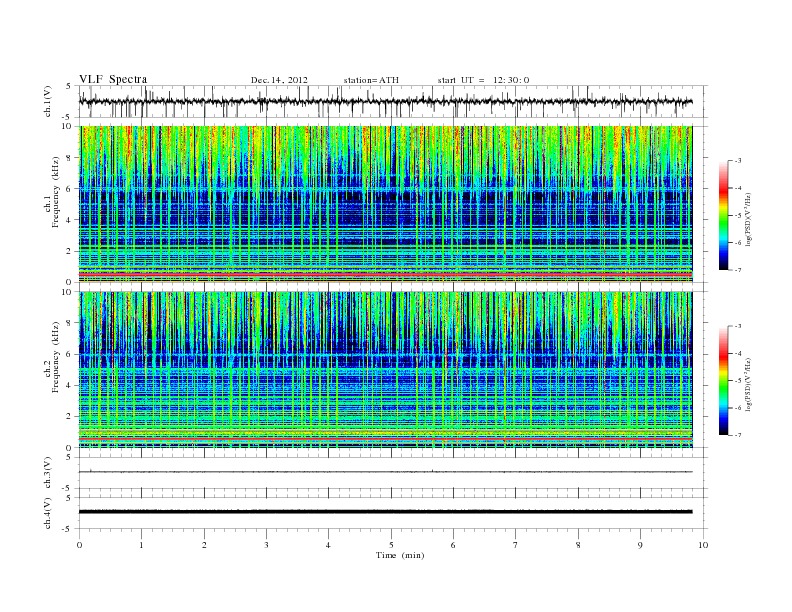Click time axis tick label '10'

coord(703,545)
